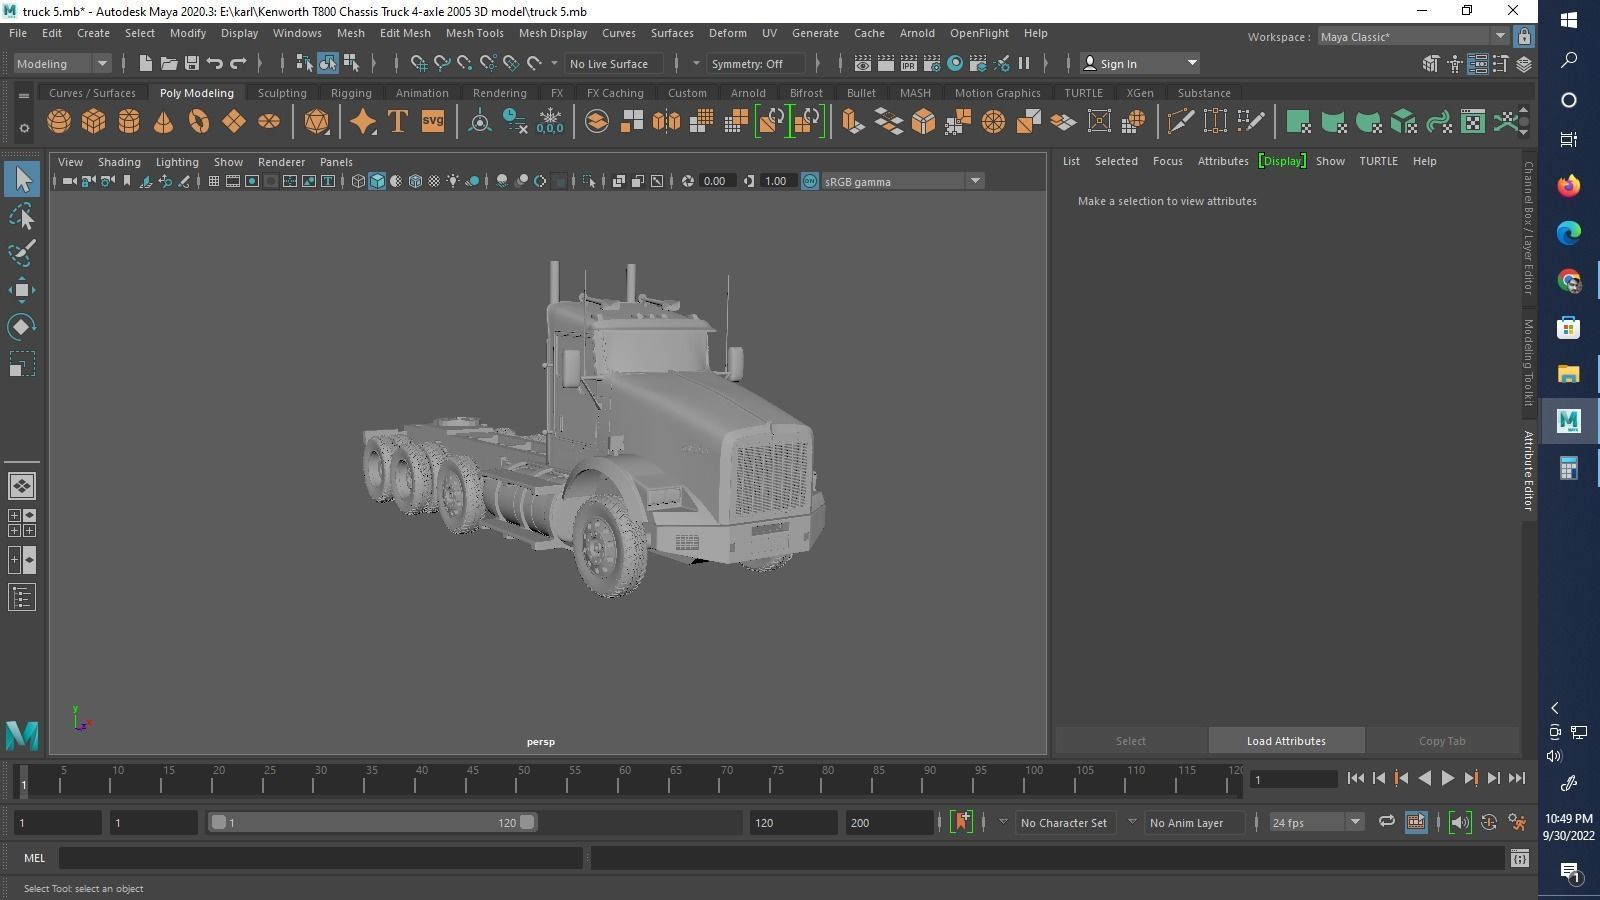Create a polygon sphere from the shelf

pos(59,122)
